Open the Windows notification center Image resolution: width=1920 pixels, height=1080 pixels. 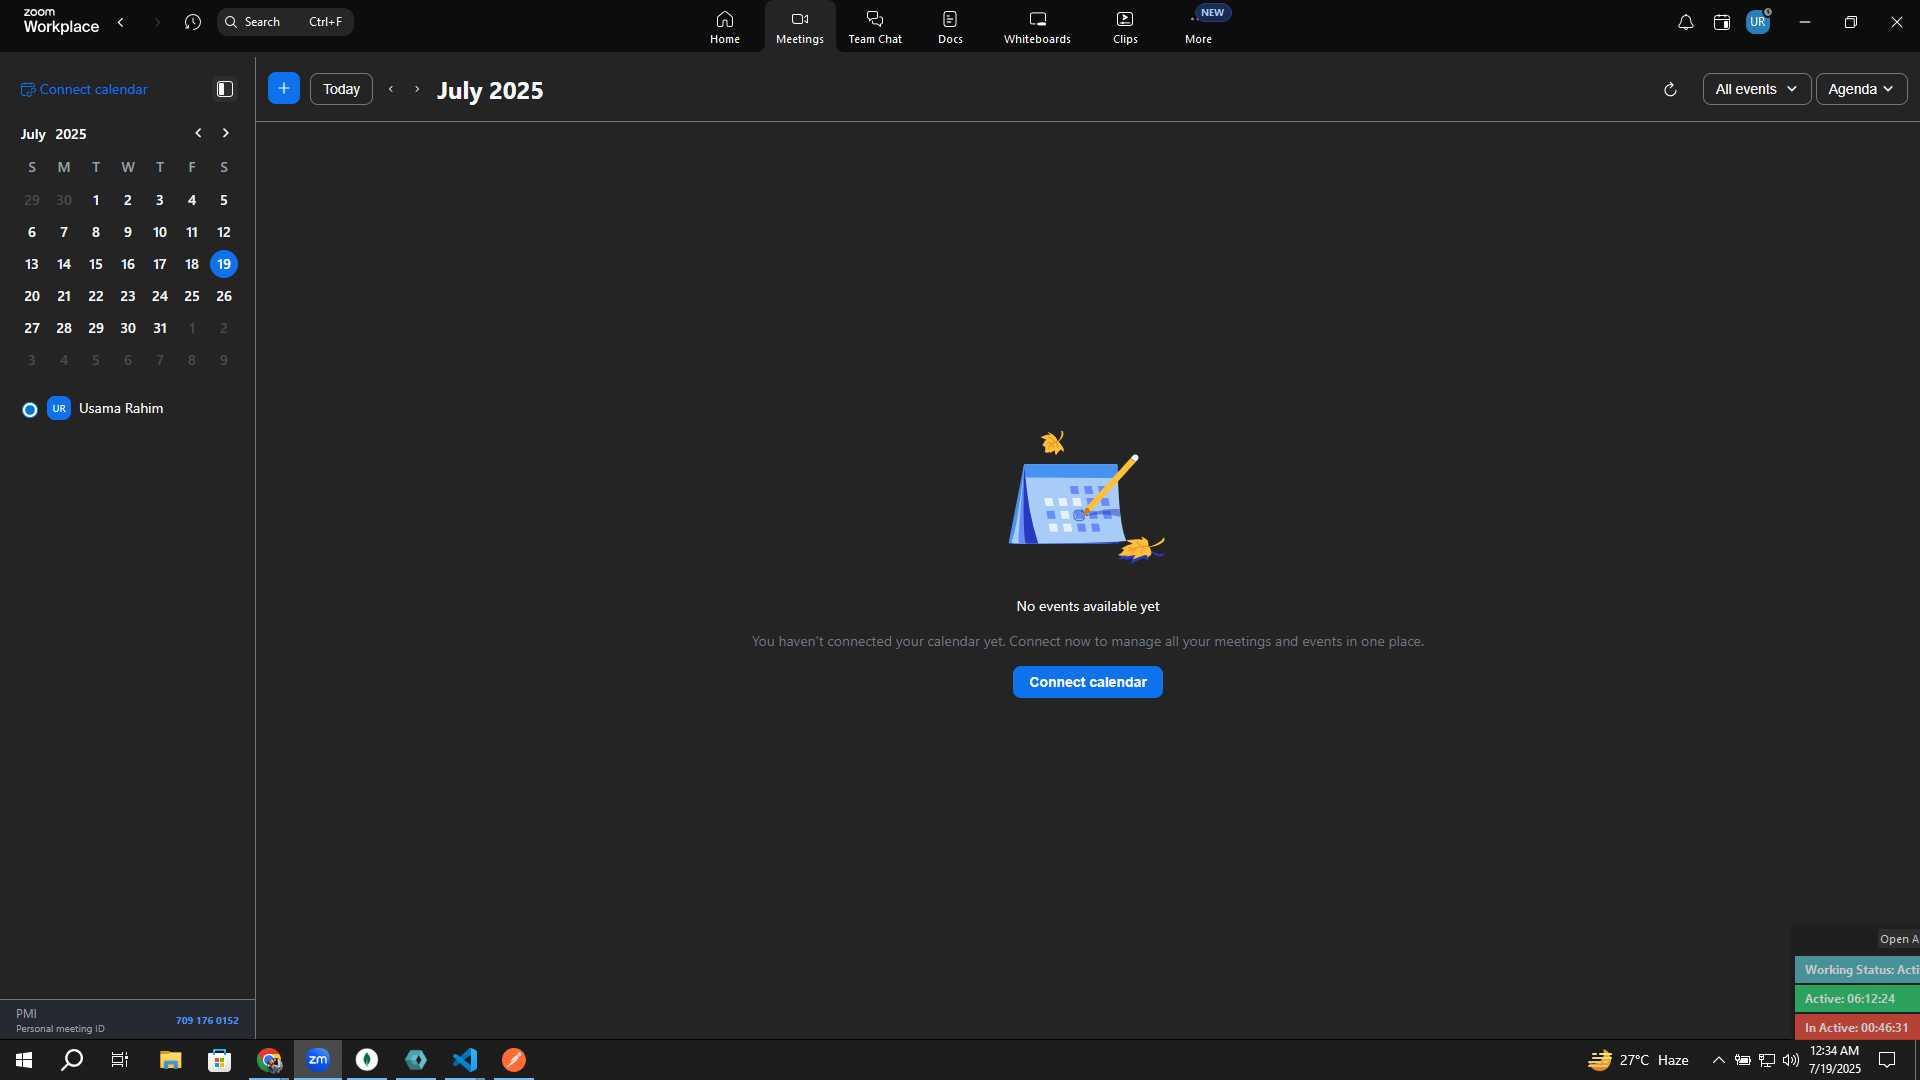[1887, 1060]
